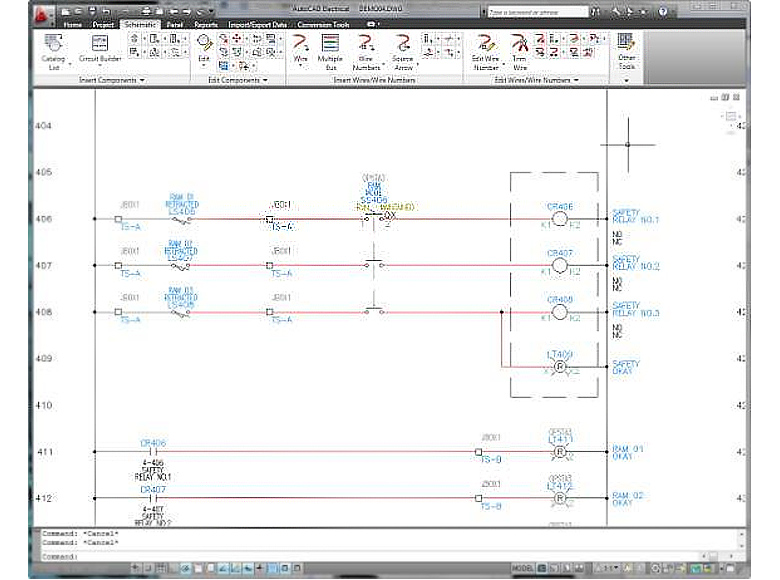Open the Other Tools button

pyautogui.click(x=626, y=51)
